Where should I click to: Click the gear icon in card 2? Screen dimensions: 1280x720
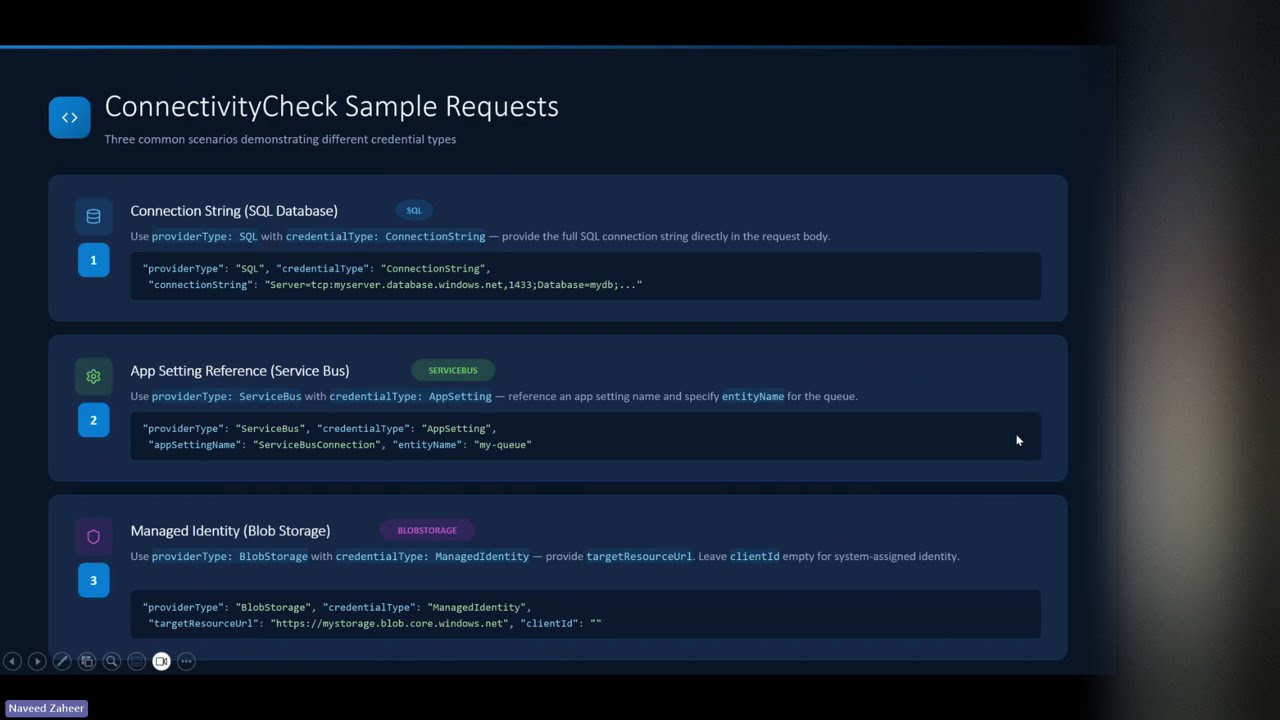[x=93, y=376]
